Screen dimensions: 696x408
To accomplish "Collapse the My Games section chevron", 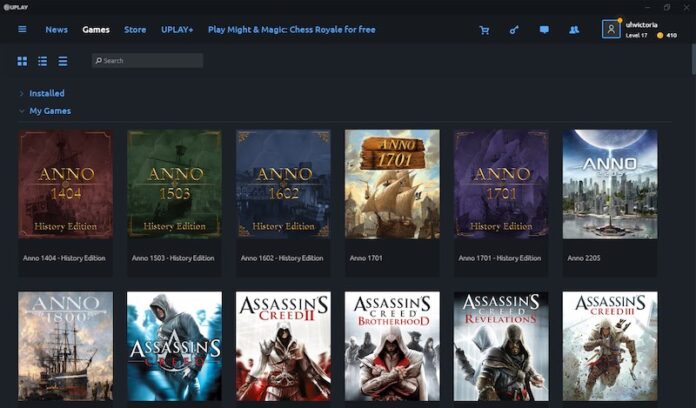I will [21, 111].
